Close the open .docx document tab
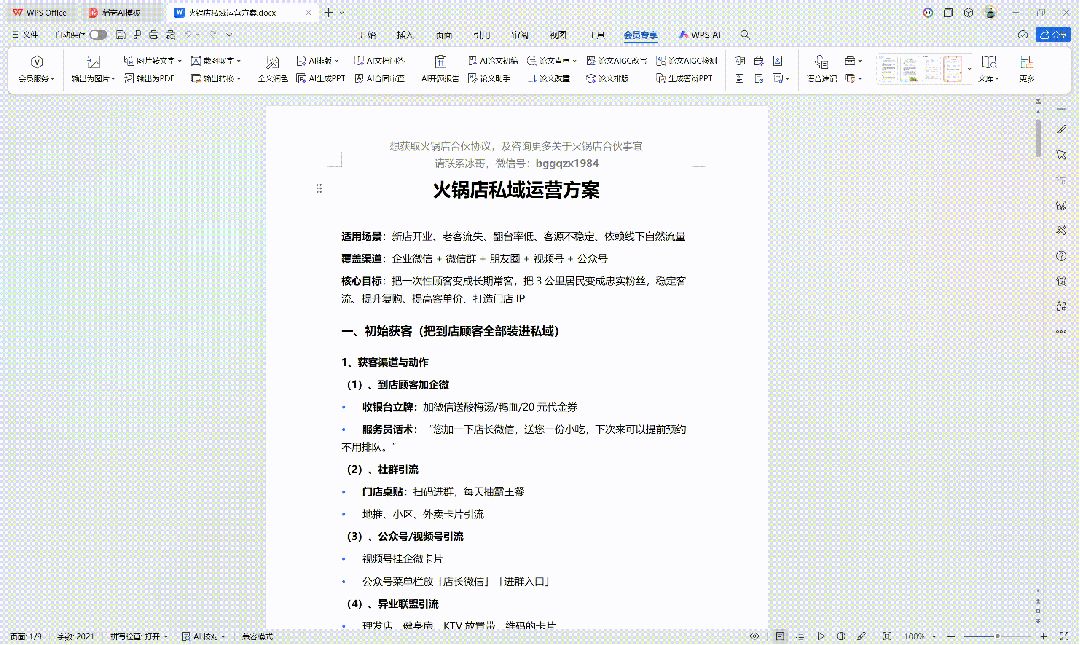 point(308,12)
